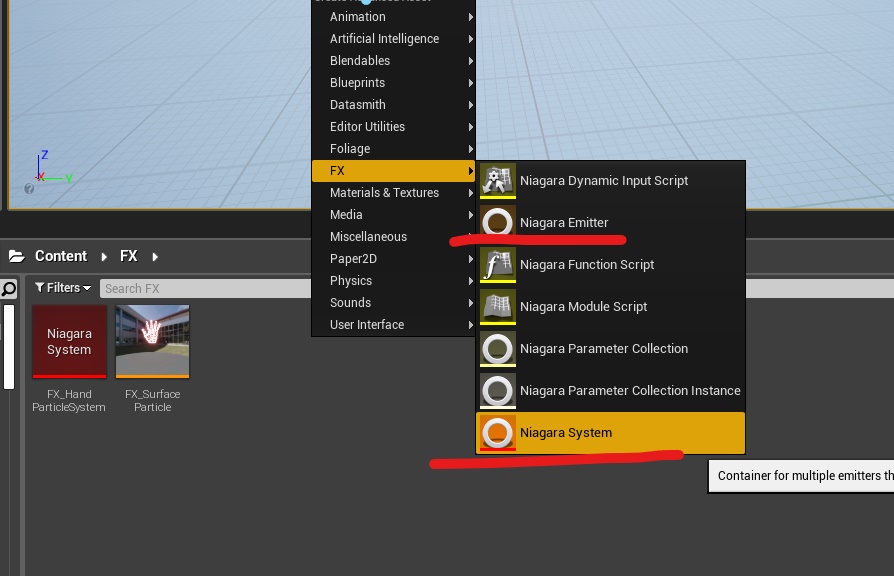This screenshot has height=576, width=894.
Task: Choose Niagara Parameter Collection Instance entry
Action: pyautogui.click(x=611, y=391)
